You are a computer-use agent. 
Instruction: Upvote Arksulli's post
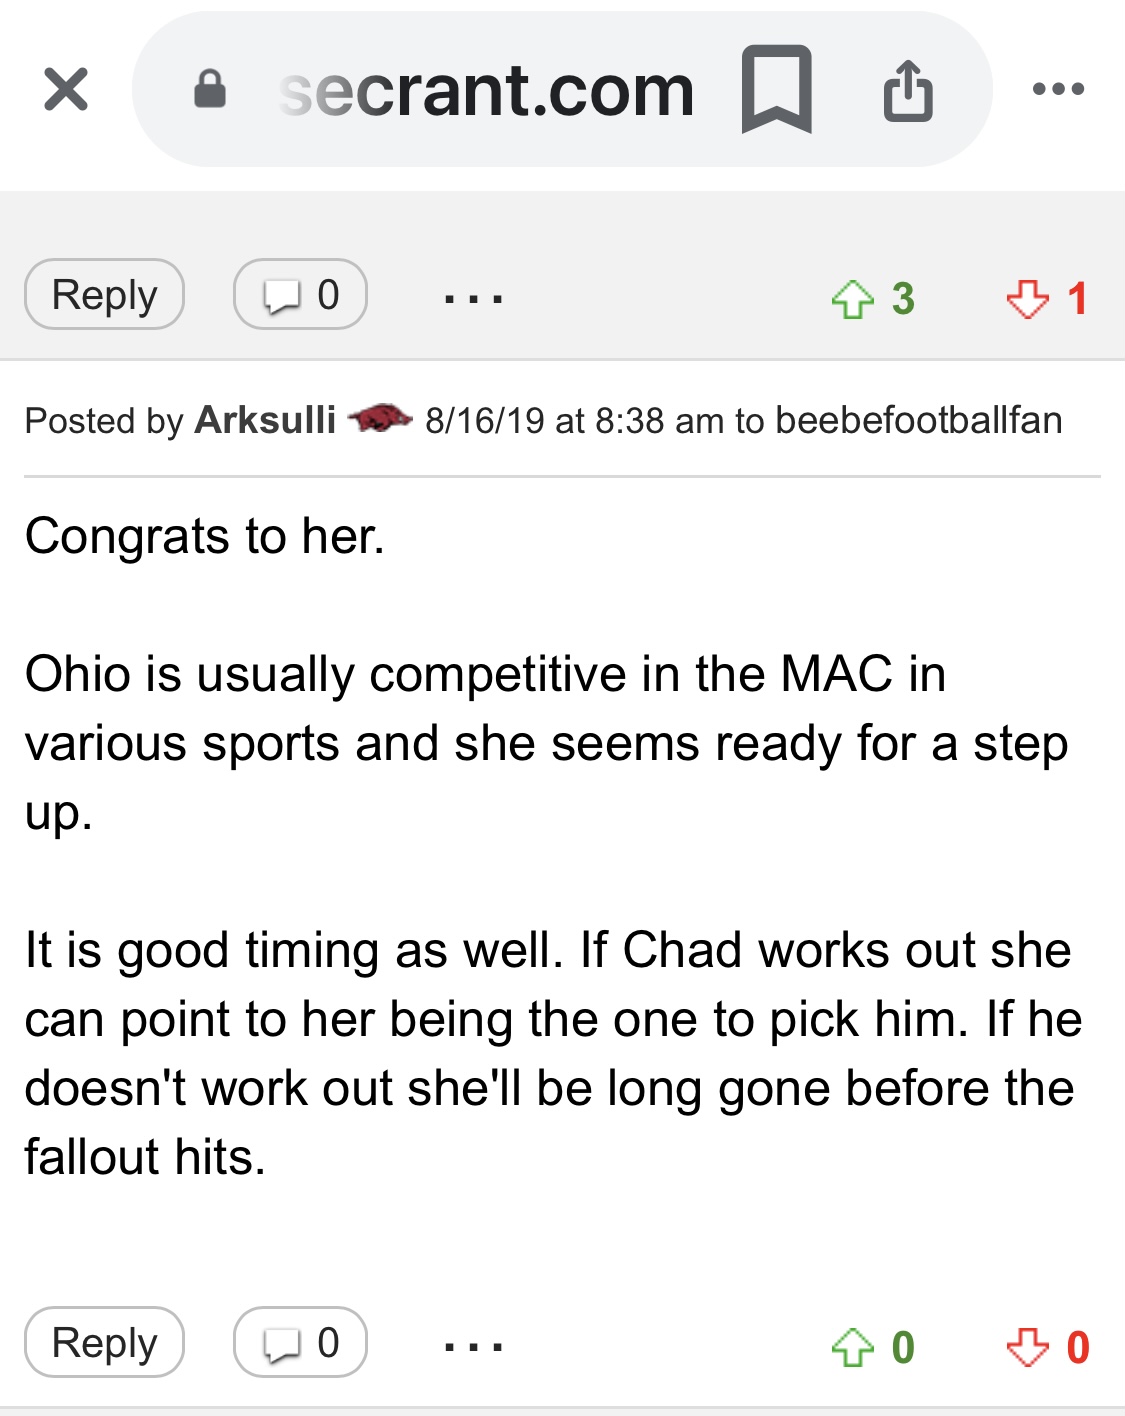(x=853, y=1347)
